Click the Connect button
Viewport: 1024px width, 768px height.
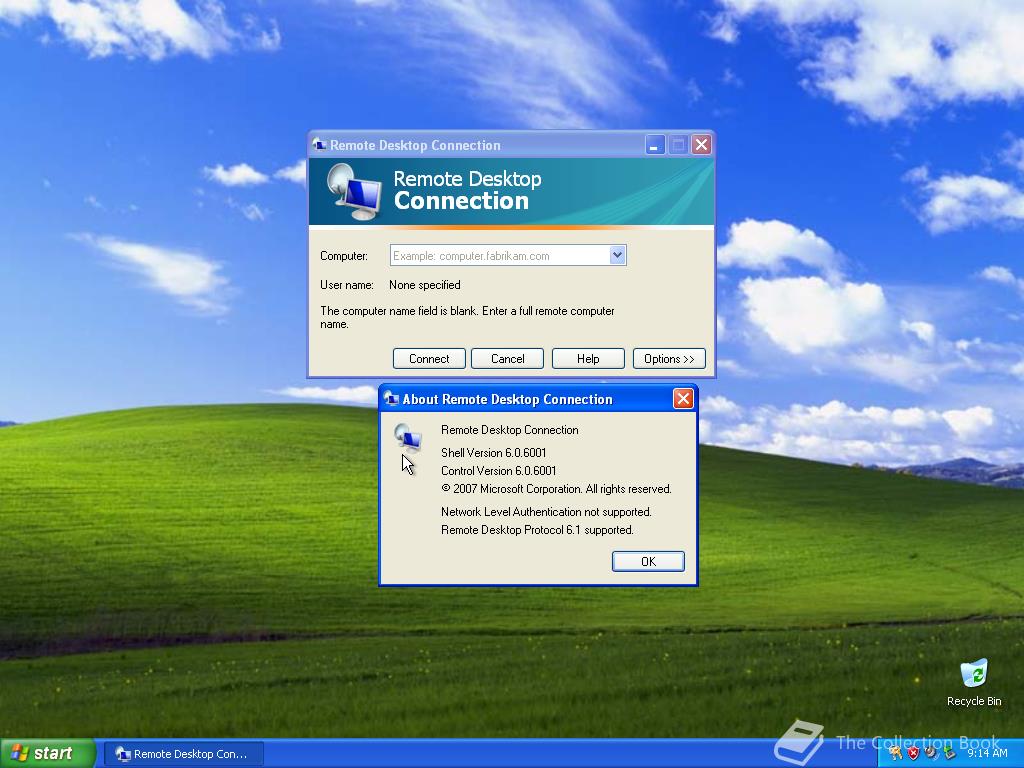[429, 359]
